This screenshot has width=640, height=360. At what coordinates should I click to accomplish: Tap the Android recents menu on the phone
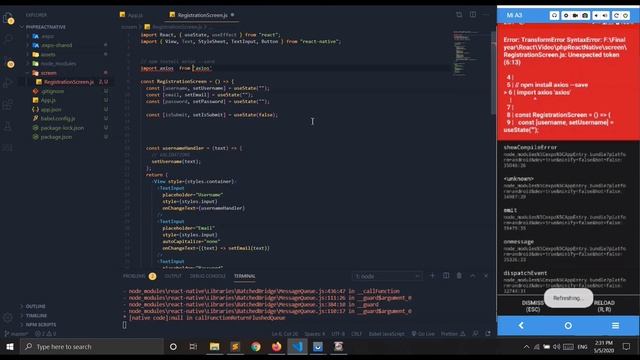click(x=616, y=325)
